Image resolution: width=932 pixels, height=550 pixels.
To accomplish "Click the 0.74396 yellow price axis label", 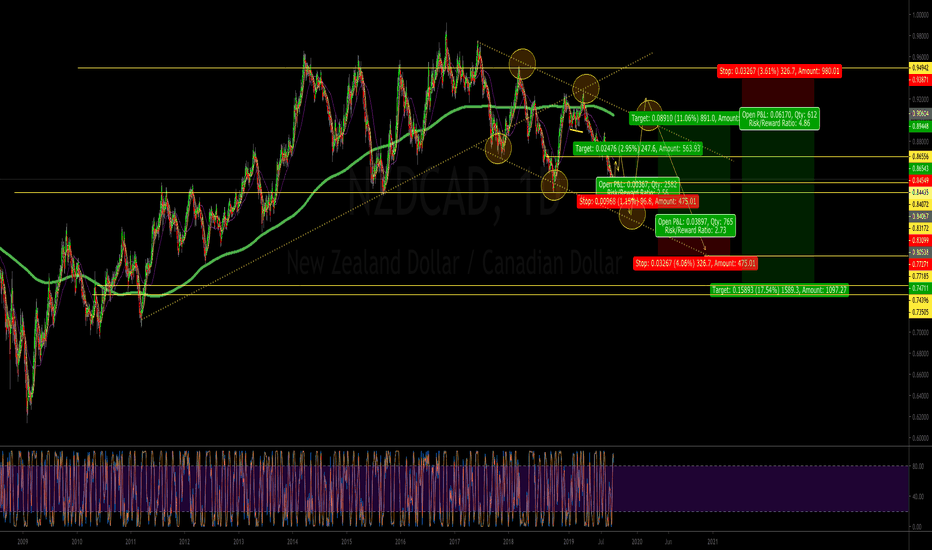I will pyautogui.click(x=920, y=300).
